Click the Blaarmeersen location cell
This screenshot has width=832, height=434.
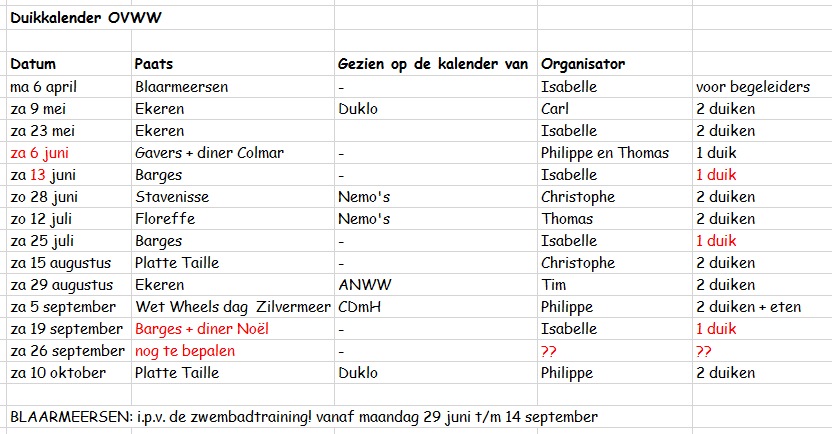coord(233,86)
